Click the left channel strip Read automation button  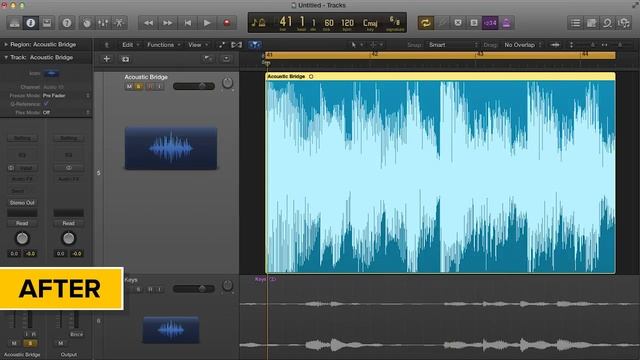(x=22, y=223)
